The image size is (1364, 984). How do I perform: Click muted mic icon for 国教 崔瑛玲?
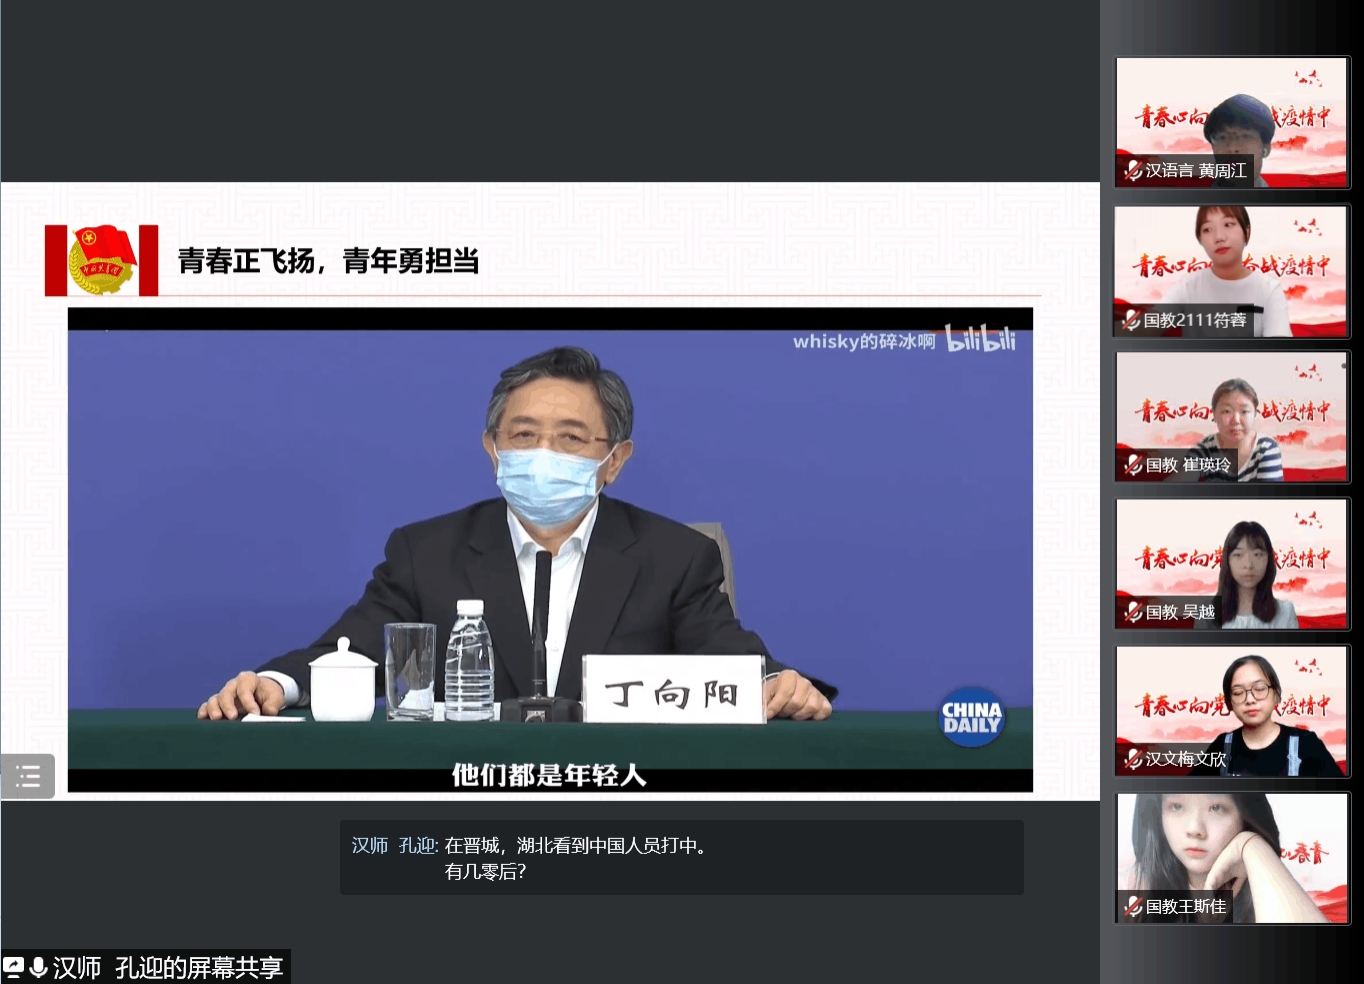[1132, 465]
